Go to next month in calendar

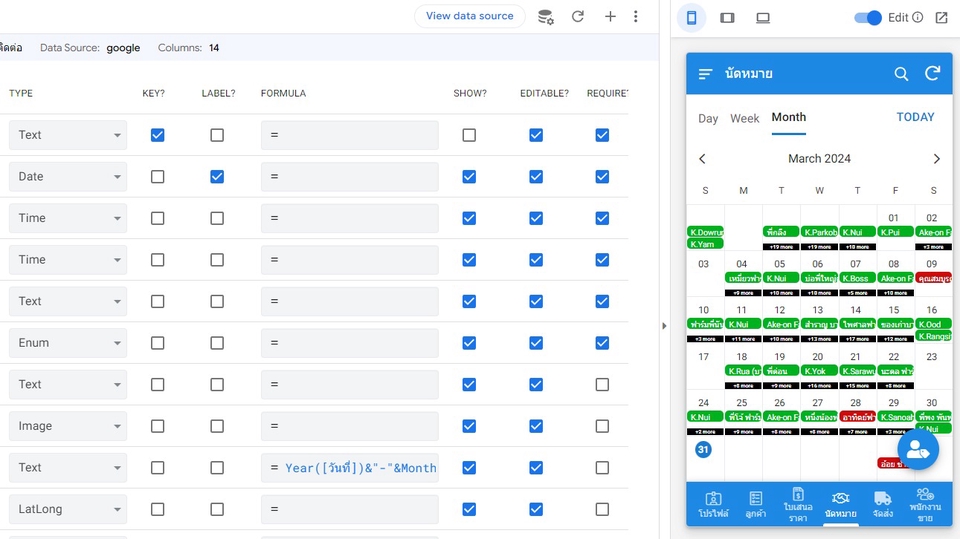pyautogui.click(x=936, y=159)
